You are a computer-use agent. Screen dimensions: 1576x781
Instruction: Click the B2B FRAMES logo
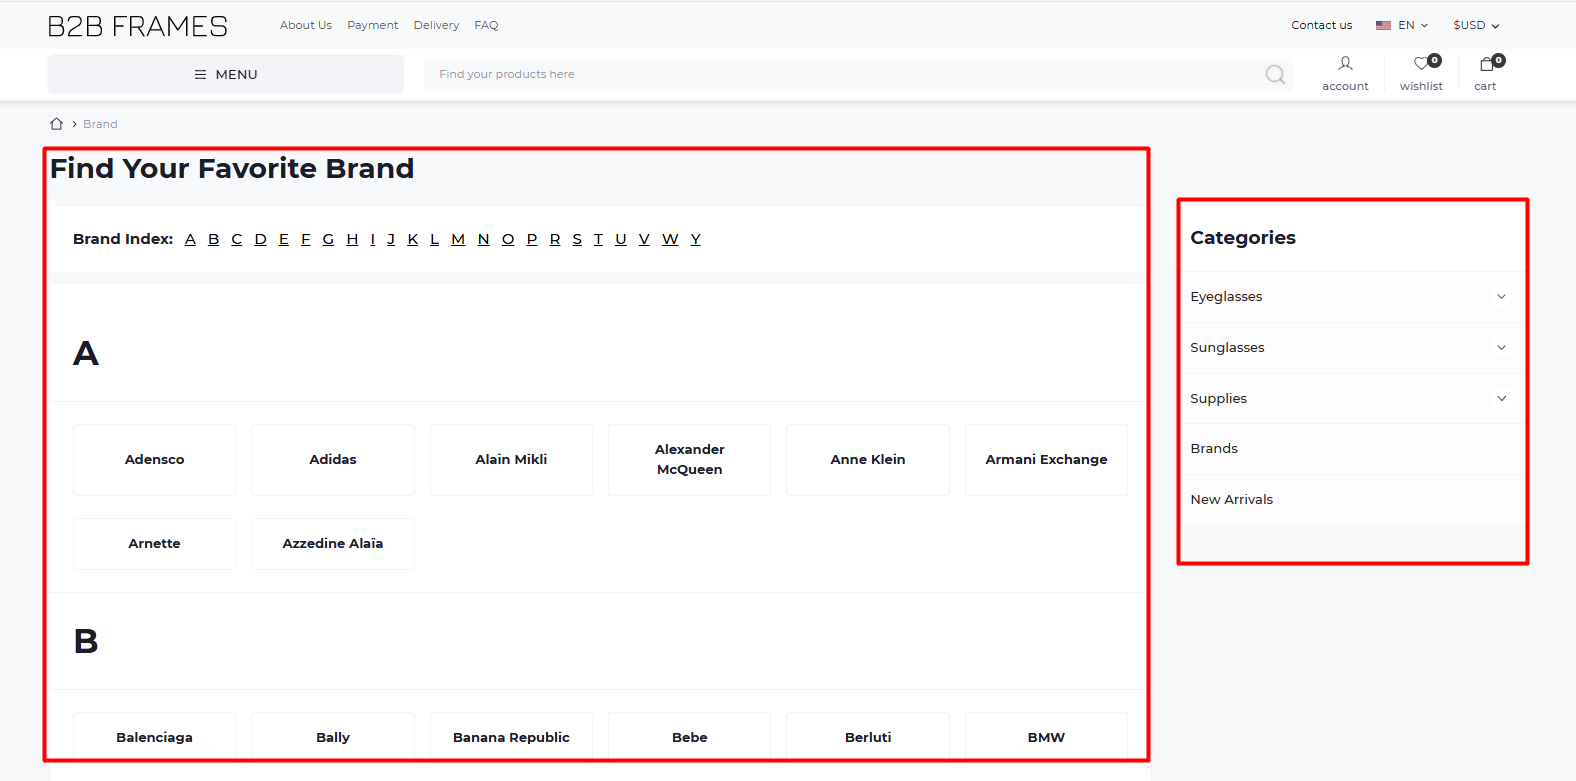138,26
